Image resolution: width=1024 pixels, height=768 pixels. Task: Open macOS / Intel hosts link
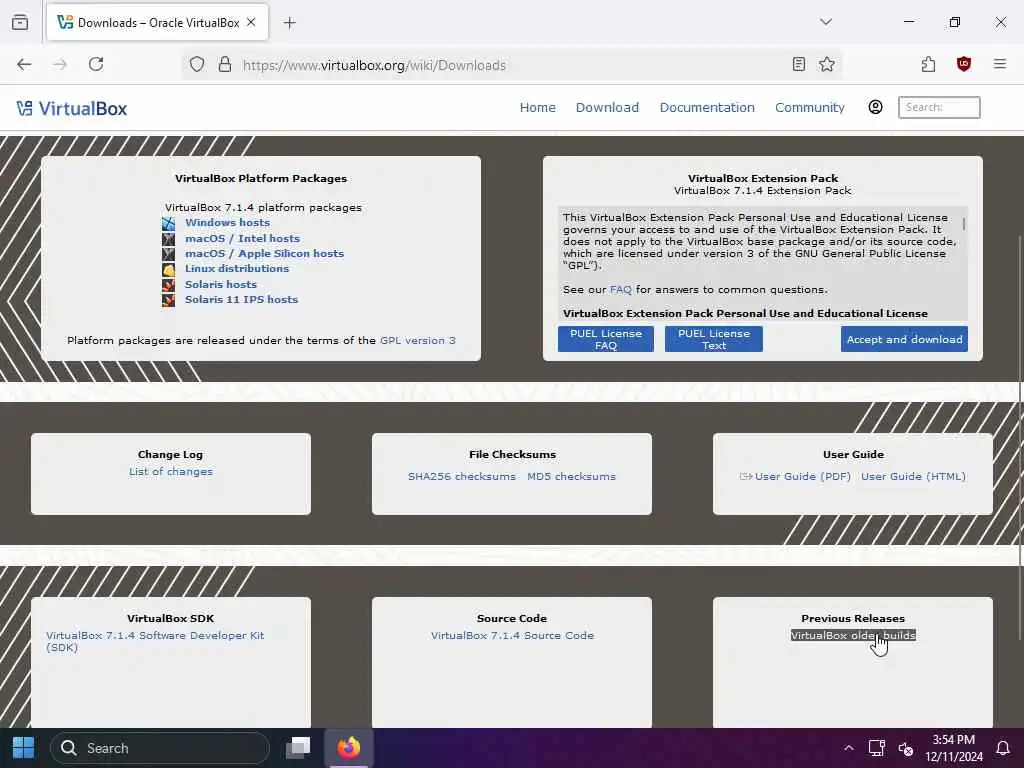242,238
